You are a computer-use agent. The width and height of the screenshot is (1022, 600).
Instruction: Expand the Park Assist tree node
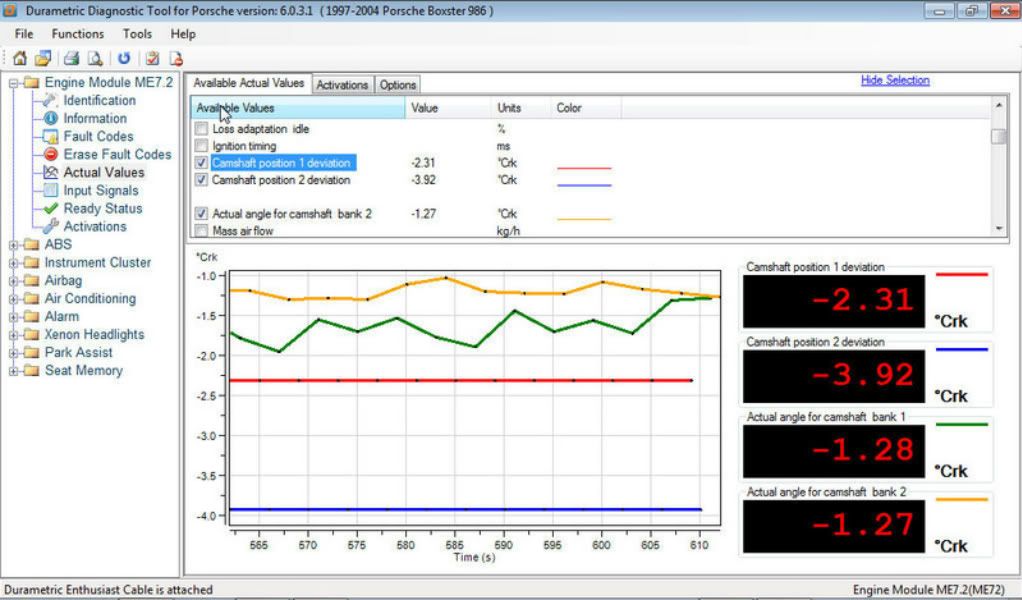13,353
